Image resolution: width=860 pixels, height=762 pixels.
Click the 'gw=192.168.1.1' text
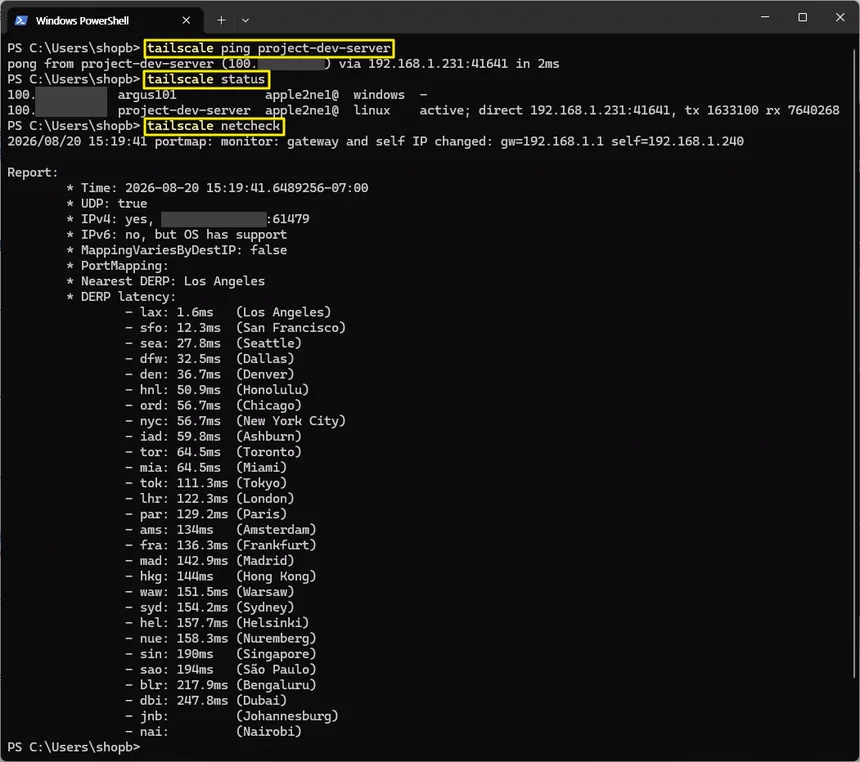[x=552, y=142]
